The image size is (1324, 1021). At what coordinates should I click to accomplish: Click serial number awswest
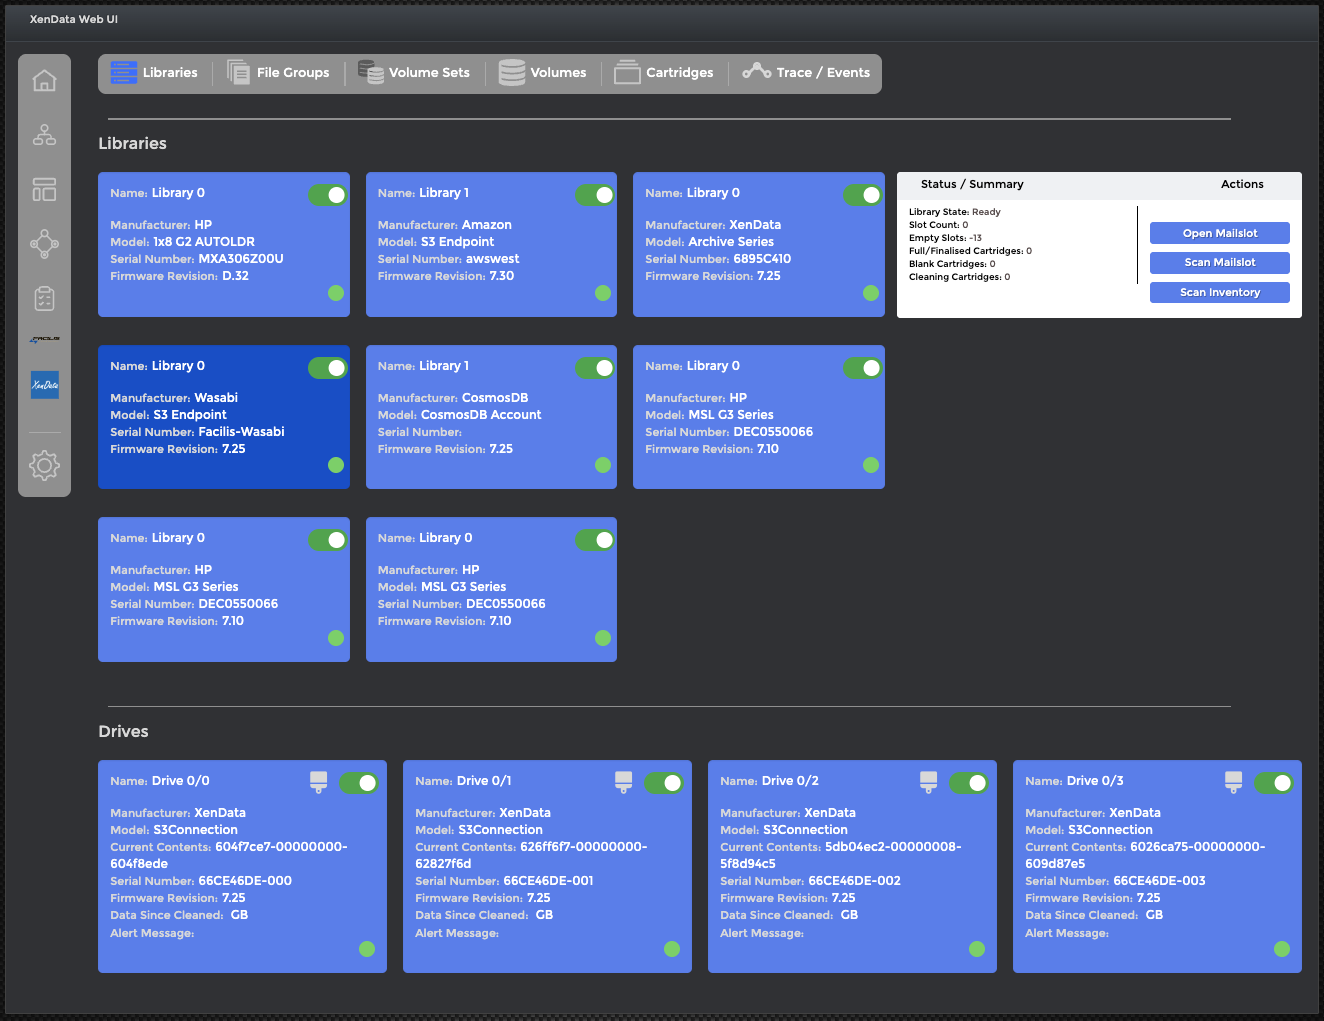pos(493,259)
